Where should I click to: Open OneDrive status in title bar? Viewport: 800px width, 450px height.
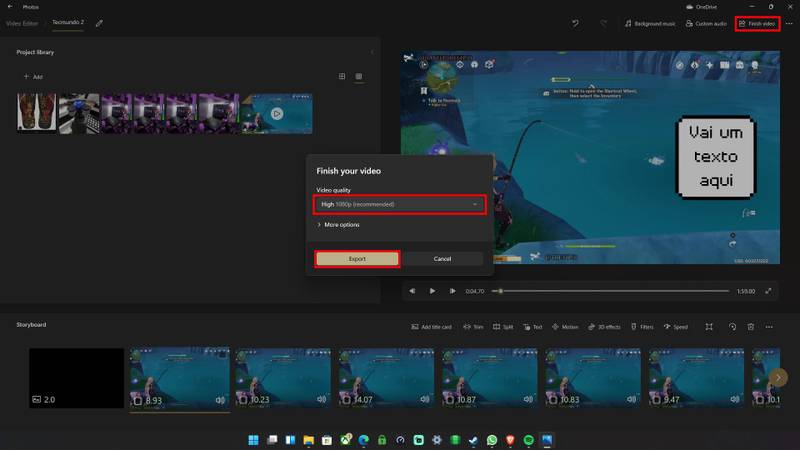[x=702, y=7]
